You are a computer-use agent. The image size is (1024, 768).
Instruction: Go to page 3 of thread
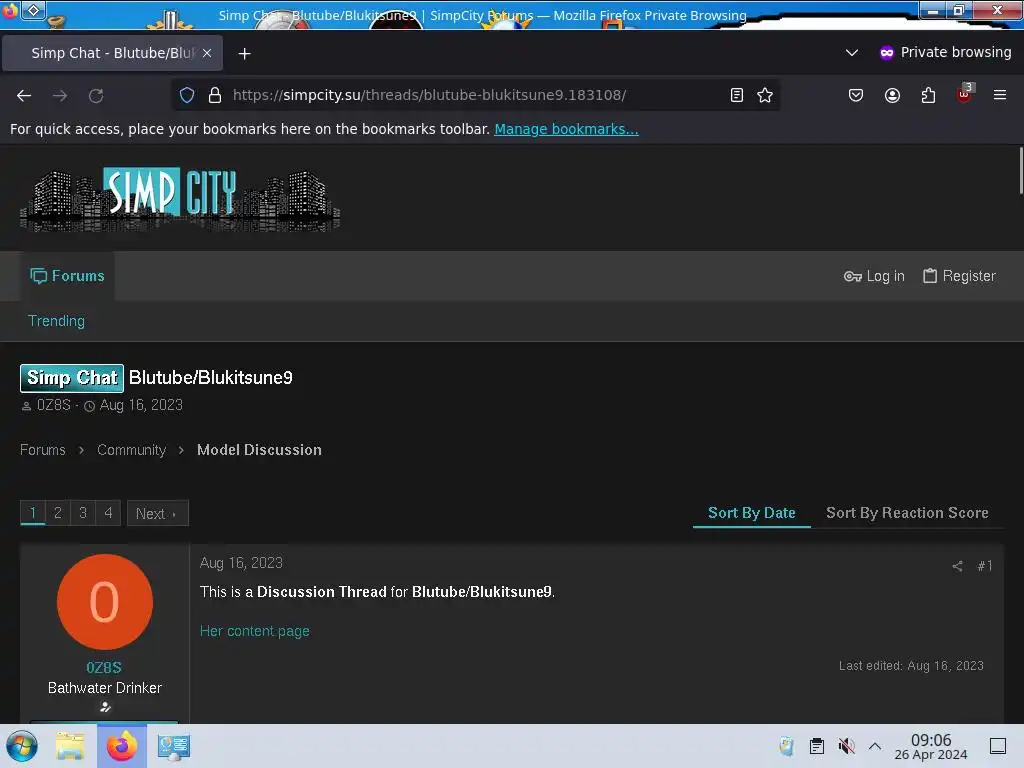83,513
